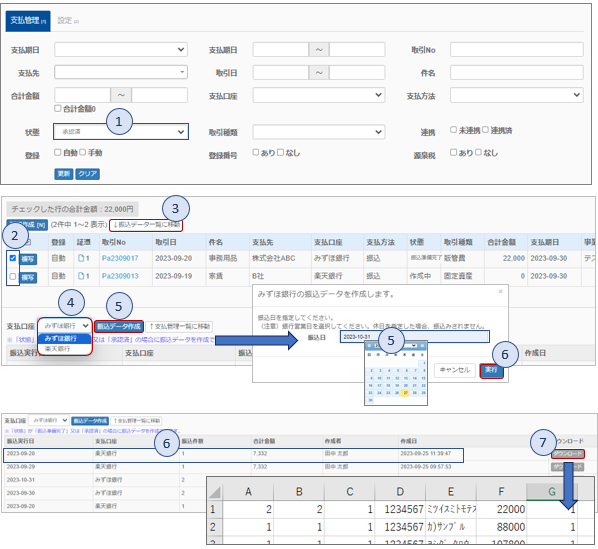The width and height of the screenshot is (598, 549).
Task: Open the 支払方法 dropdown
Action: 516,95
